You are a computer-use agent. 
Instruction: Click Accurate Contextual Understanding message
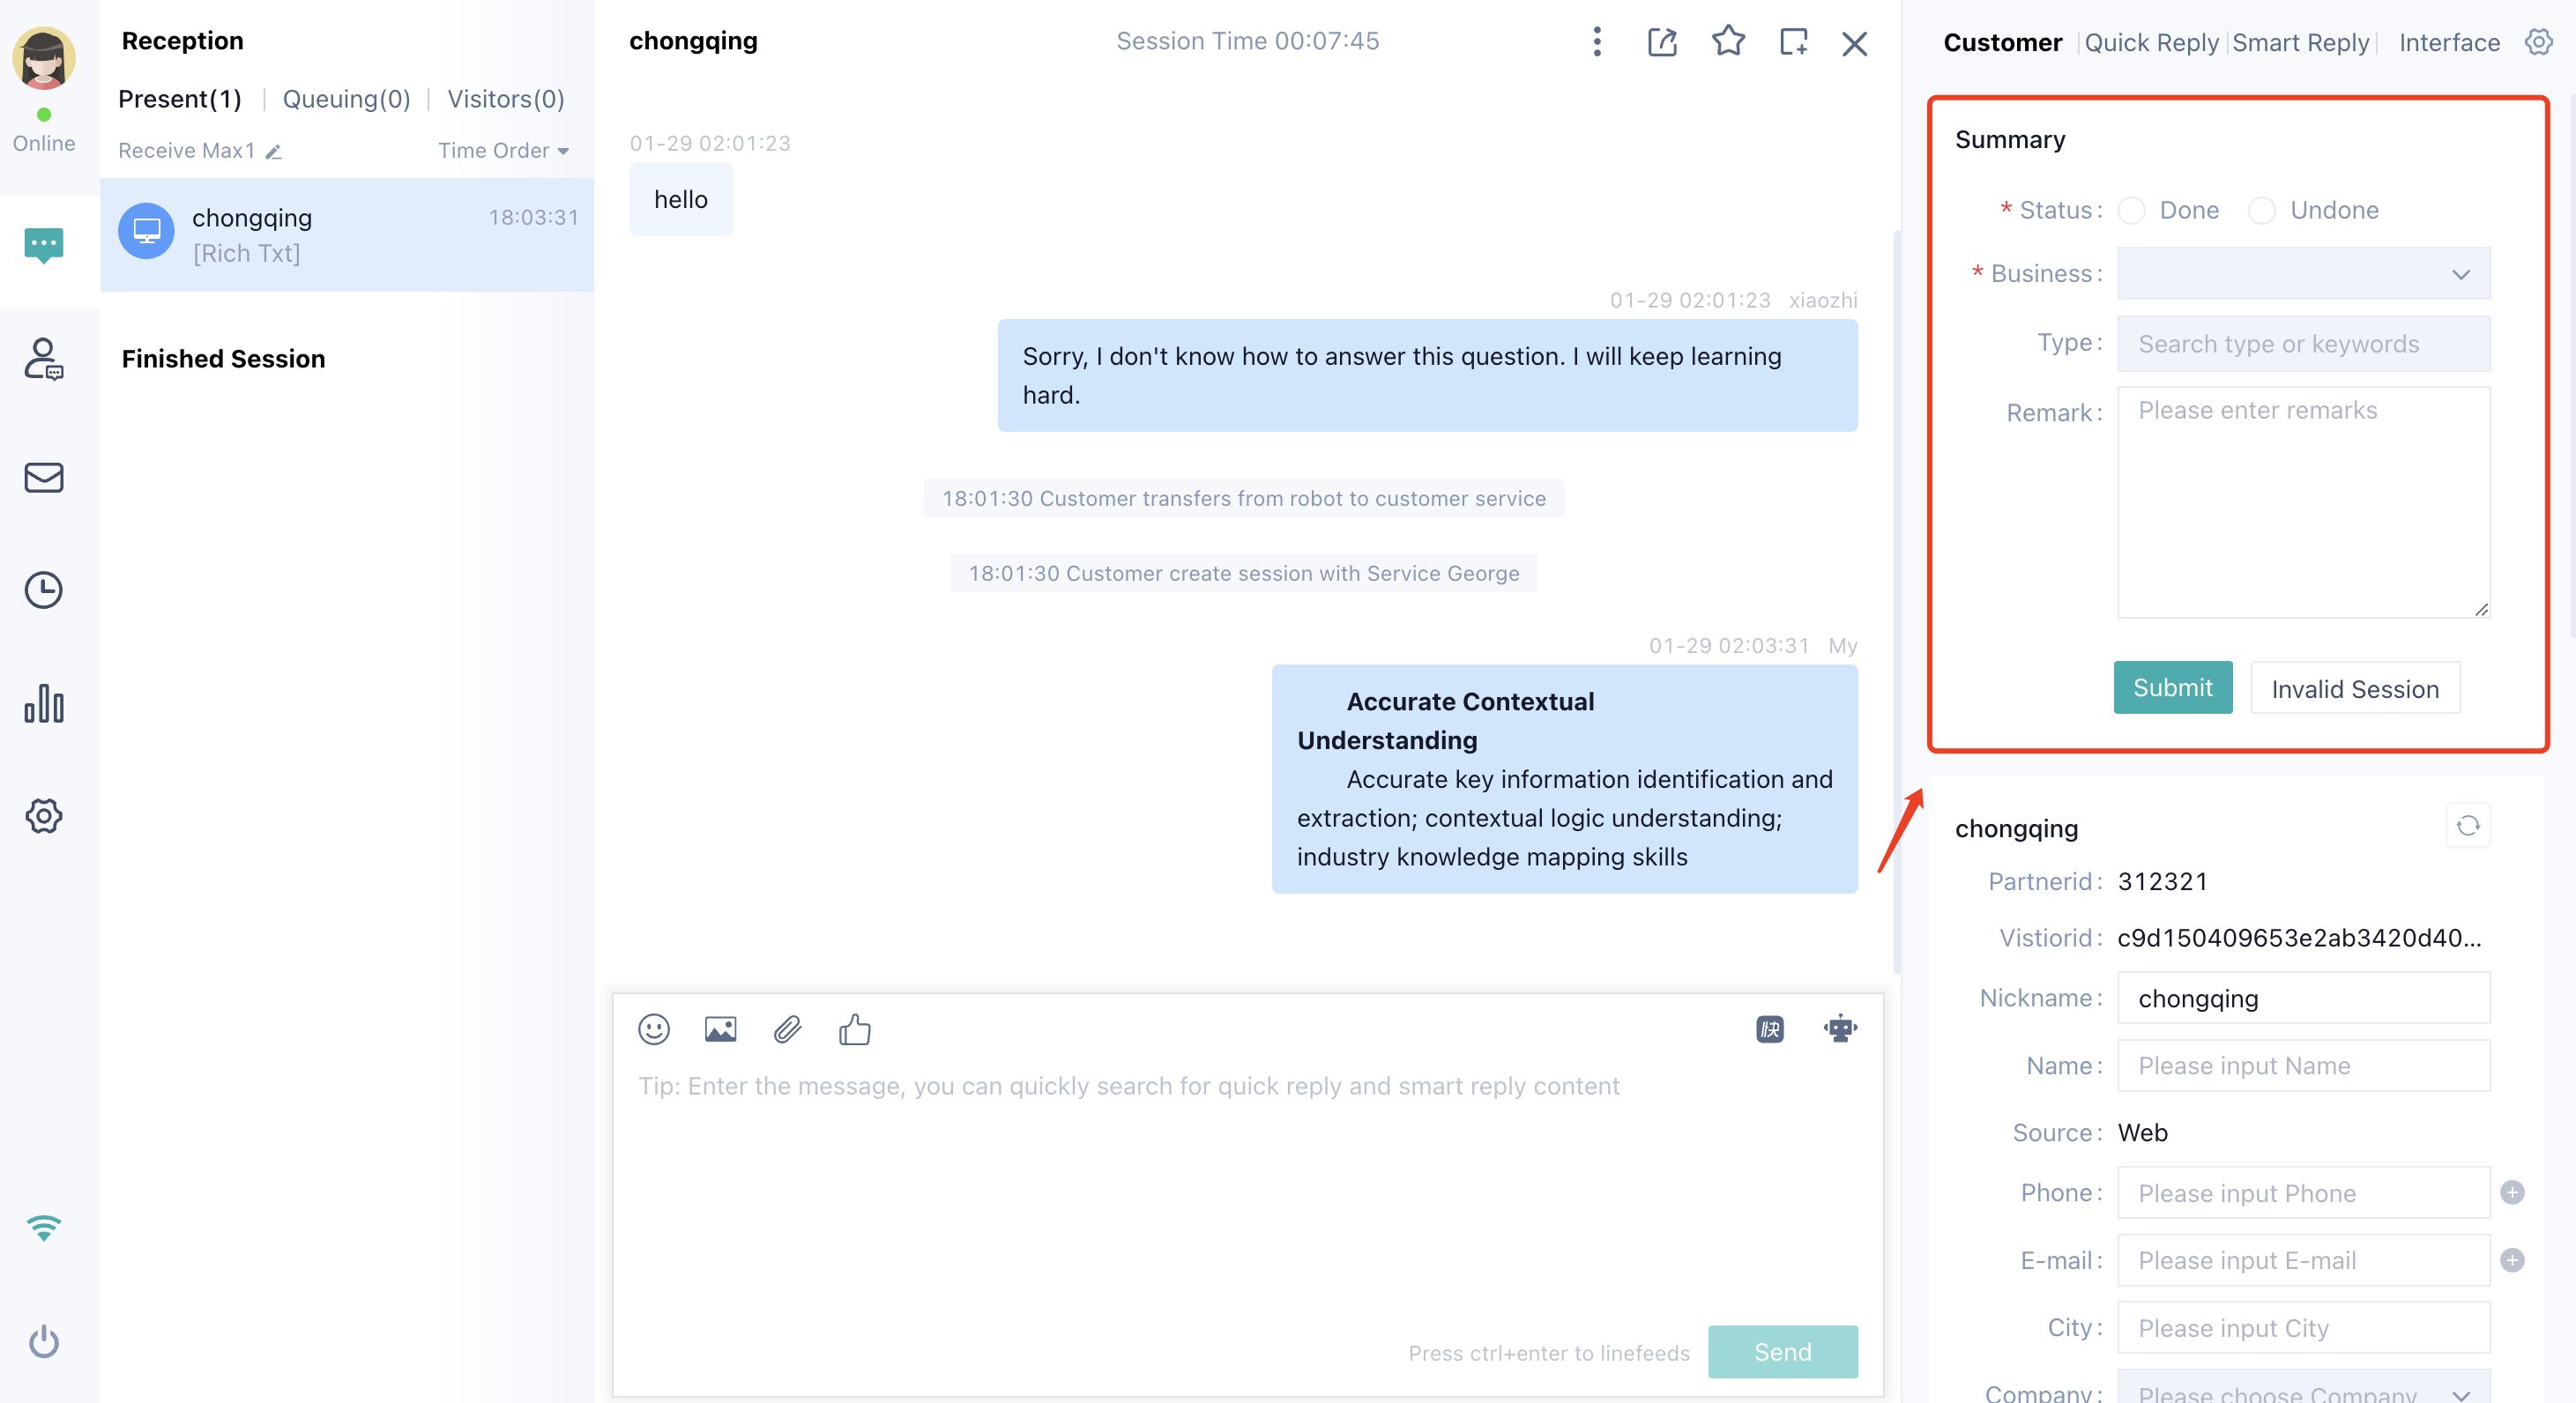[1564, 779]
